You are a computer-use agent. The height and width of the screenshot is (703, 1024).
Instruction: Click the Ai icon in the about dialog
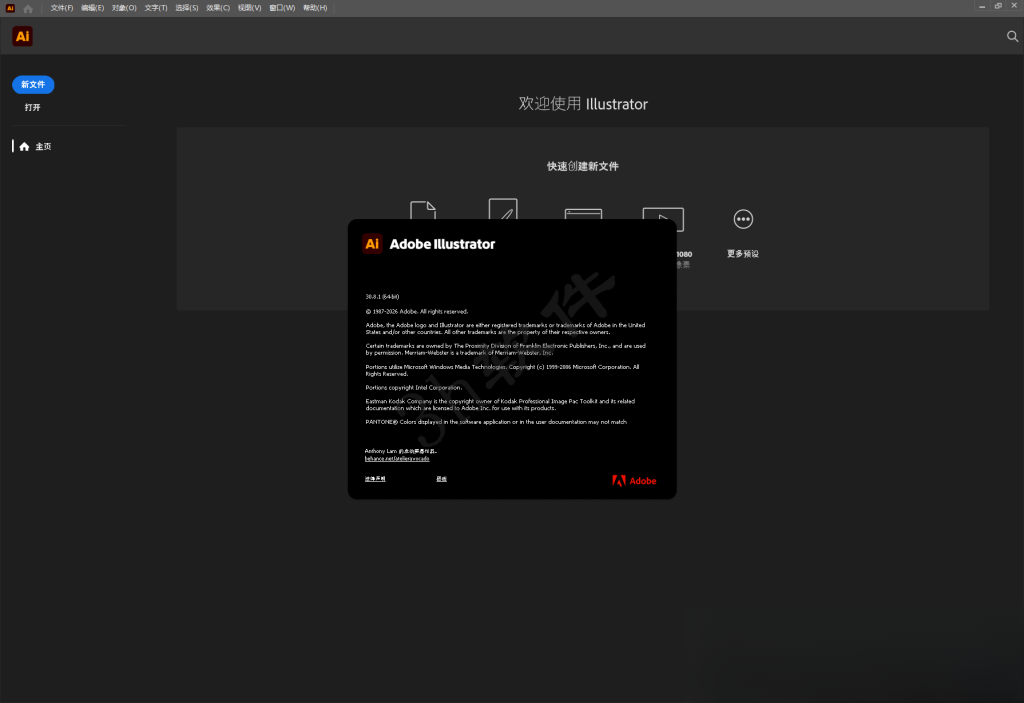pos(372,244)
